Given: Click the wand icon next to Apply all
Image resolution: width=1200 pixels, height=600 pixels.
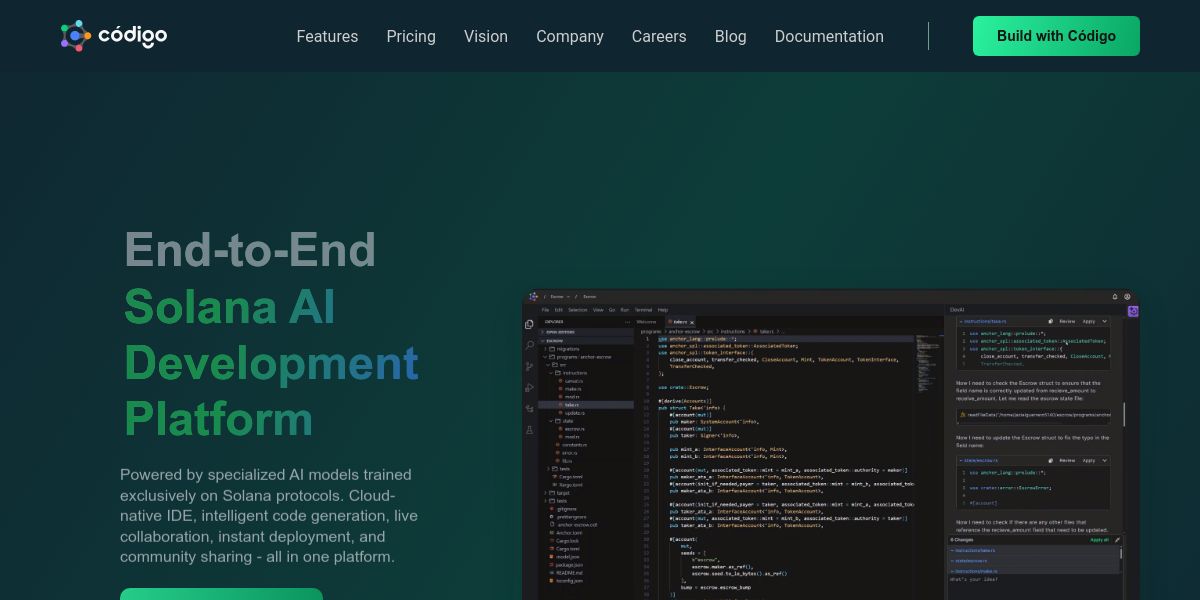Looking at the screenshot, I should [x=1117, y=540].
